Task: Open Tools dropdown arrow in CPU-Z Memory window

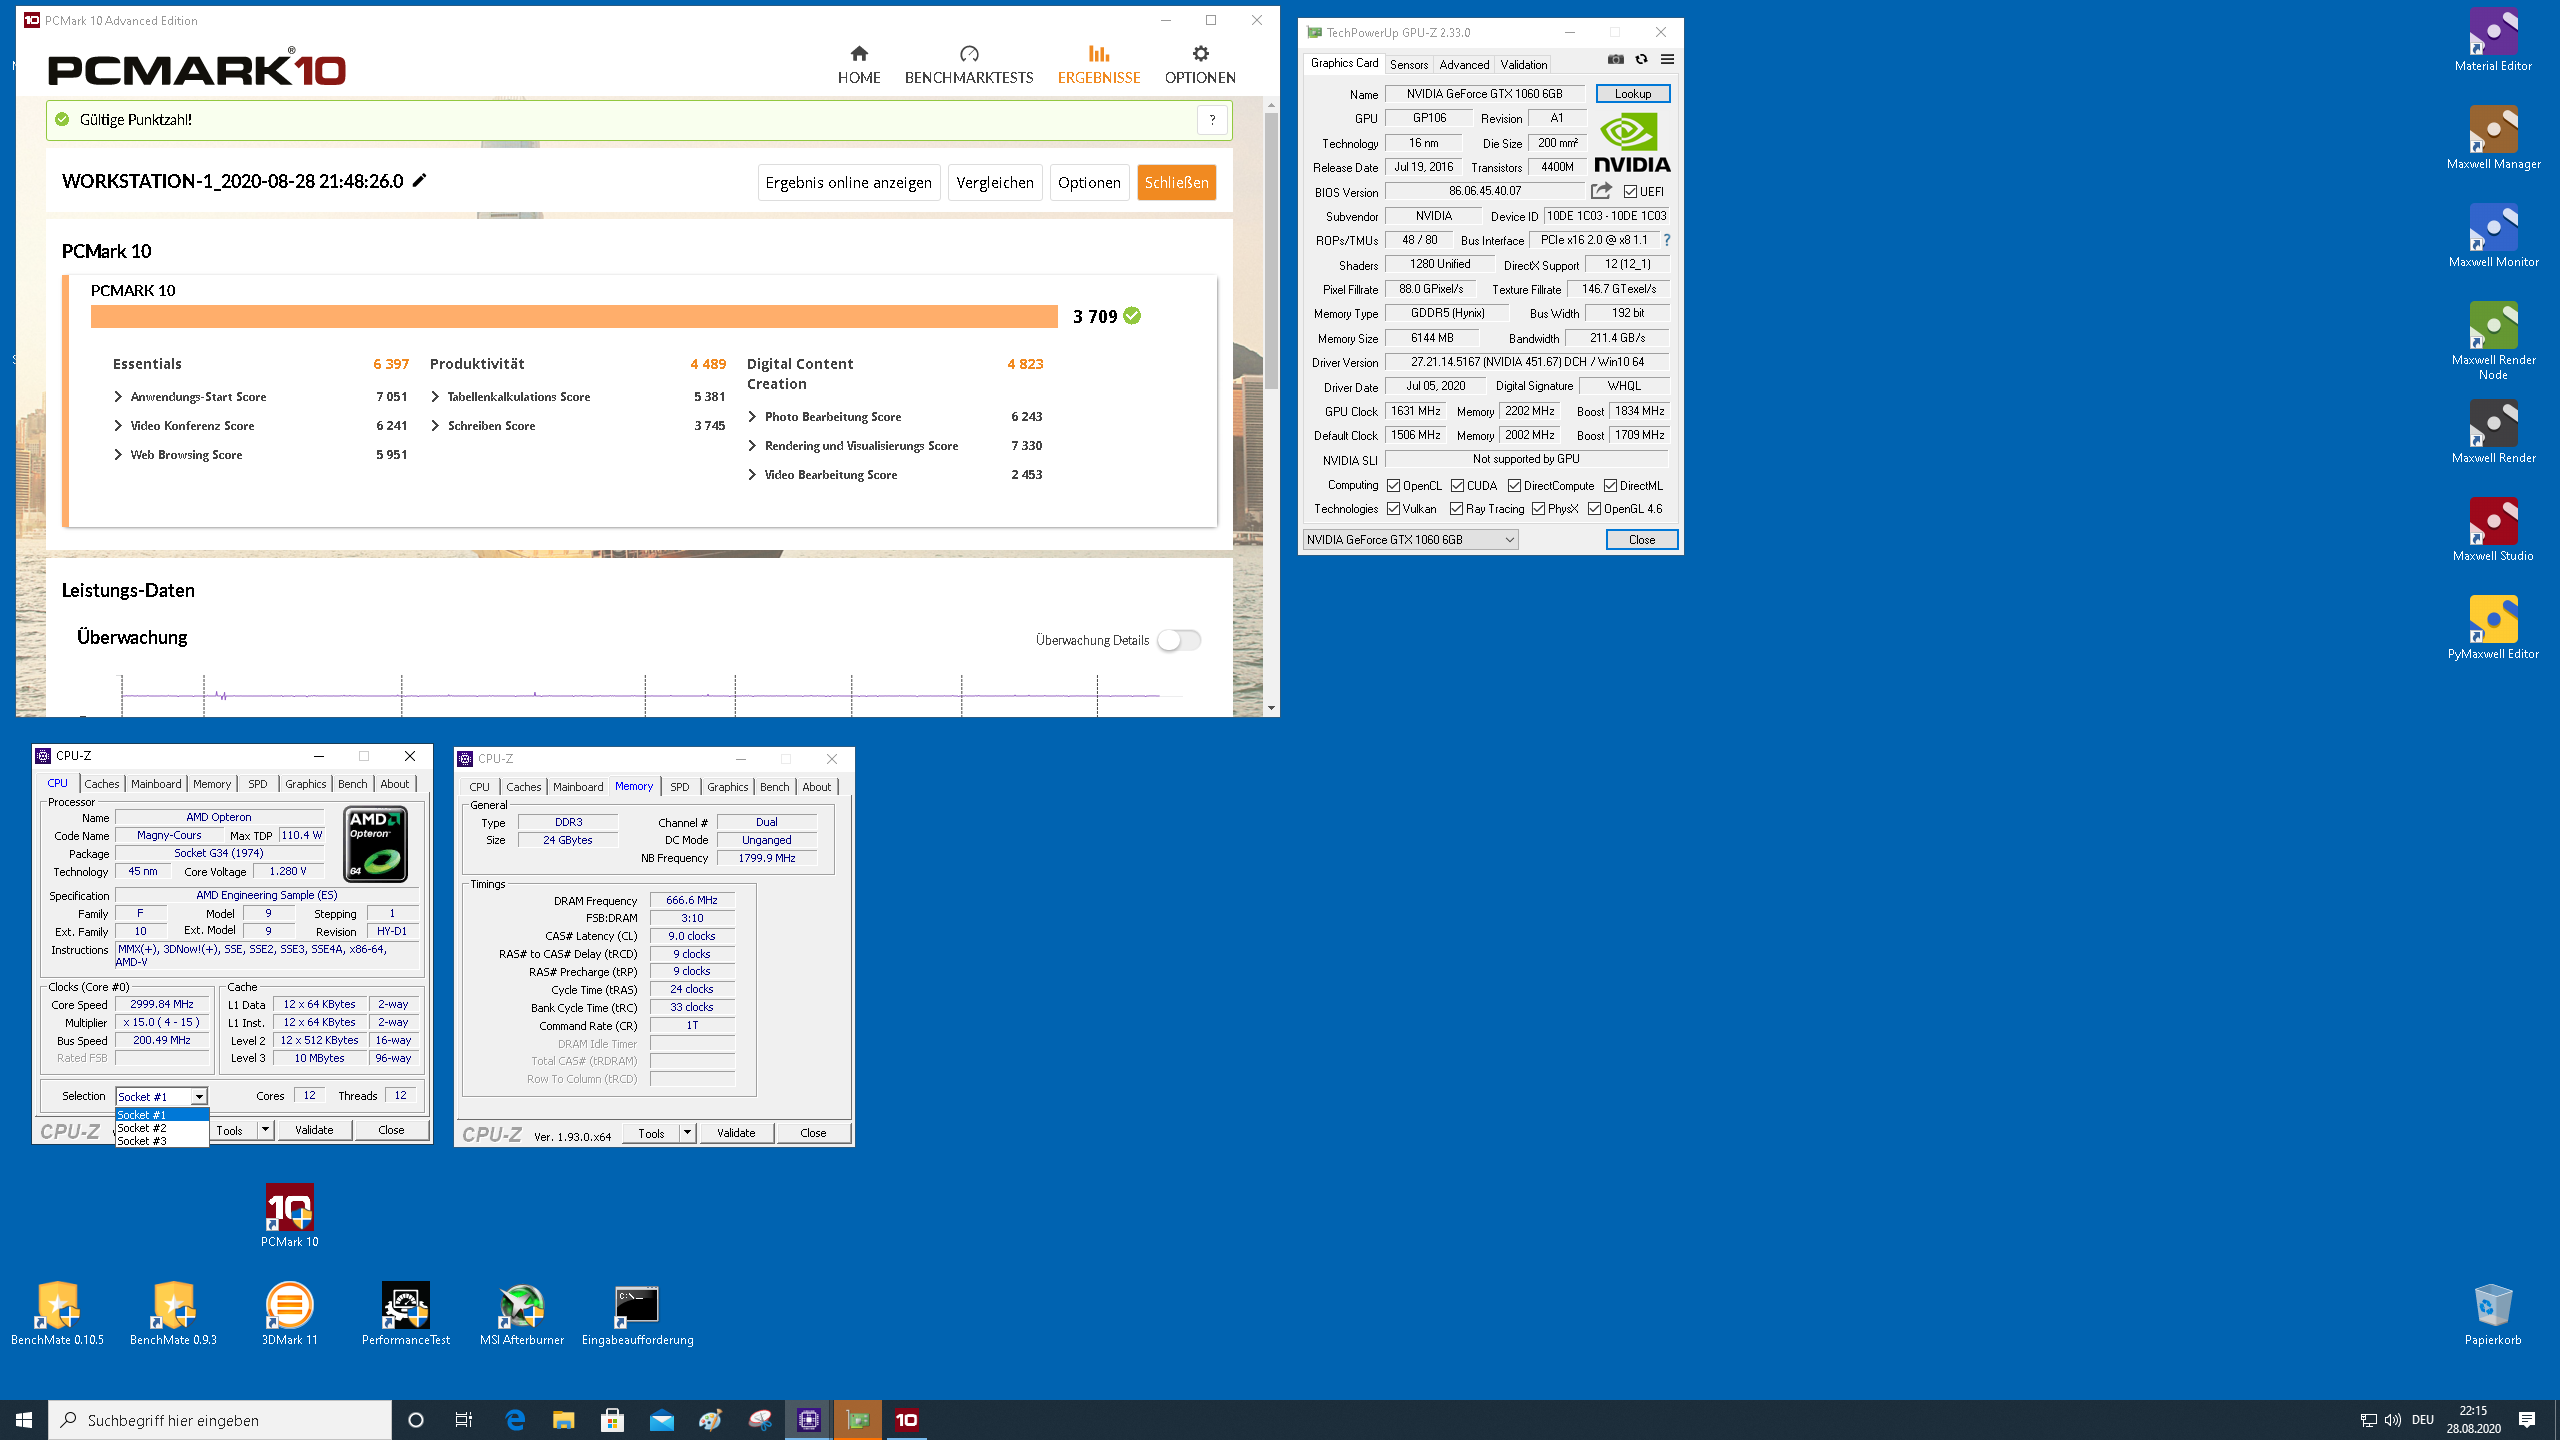Action: [x=687, y=1133]
